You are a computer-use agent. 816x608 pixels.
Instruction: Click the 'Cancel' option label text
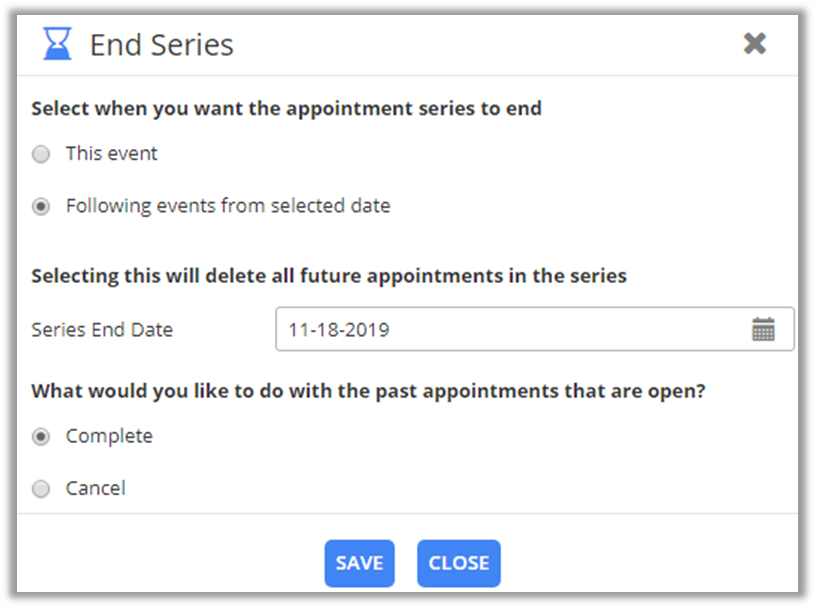96,489
